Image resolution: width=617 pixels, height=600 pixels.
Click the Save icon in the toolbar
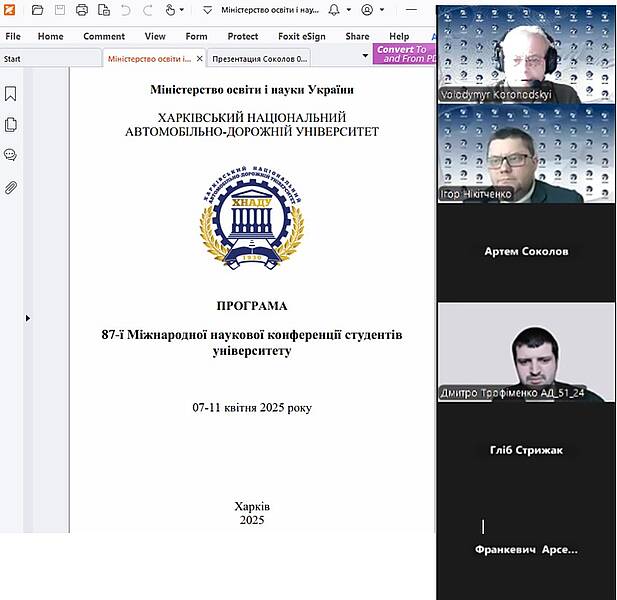coord(59,10)
